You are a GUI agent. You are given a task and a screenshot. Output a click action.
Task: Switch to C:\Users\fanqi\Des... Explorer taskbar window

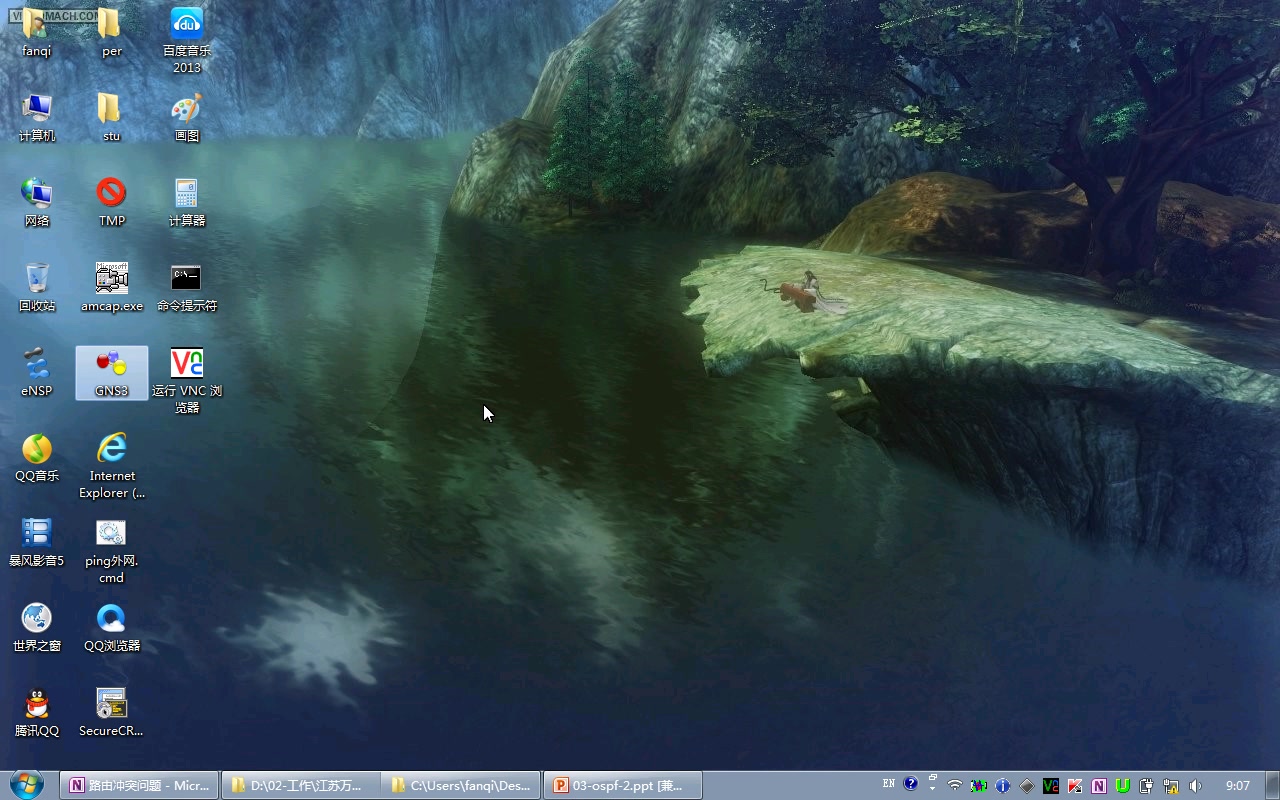coord(461,785)
